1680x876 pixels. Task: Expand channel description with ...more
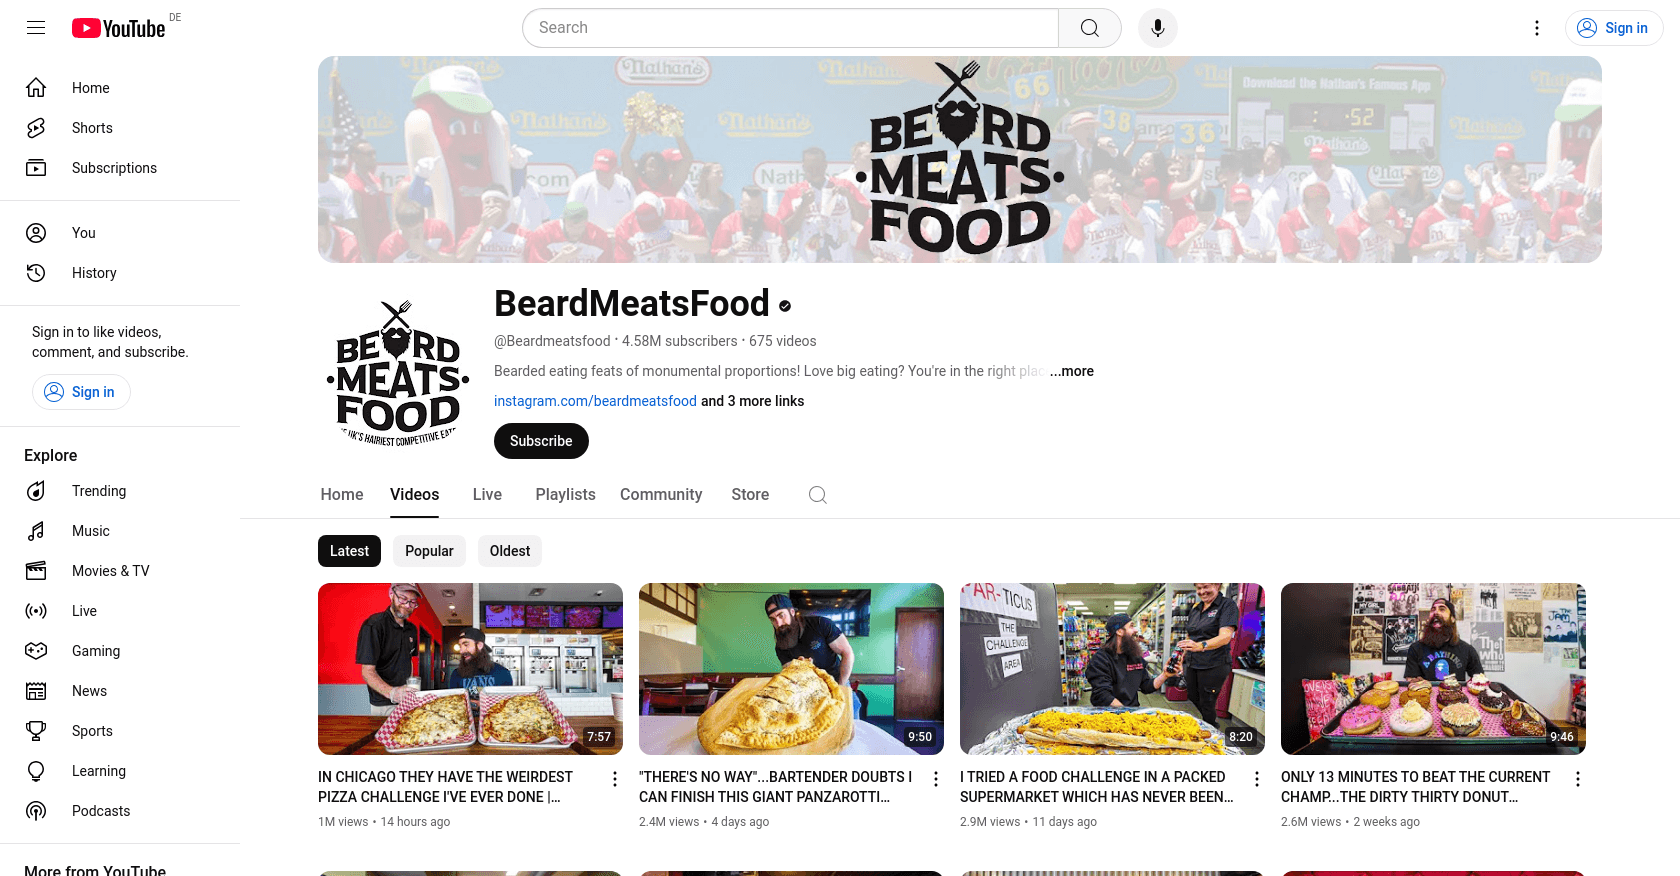point(1072,371)
